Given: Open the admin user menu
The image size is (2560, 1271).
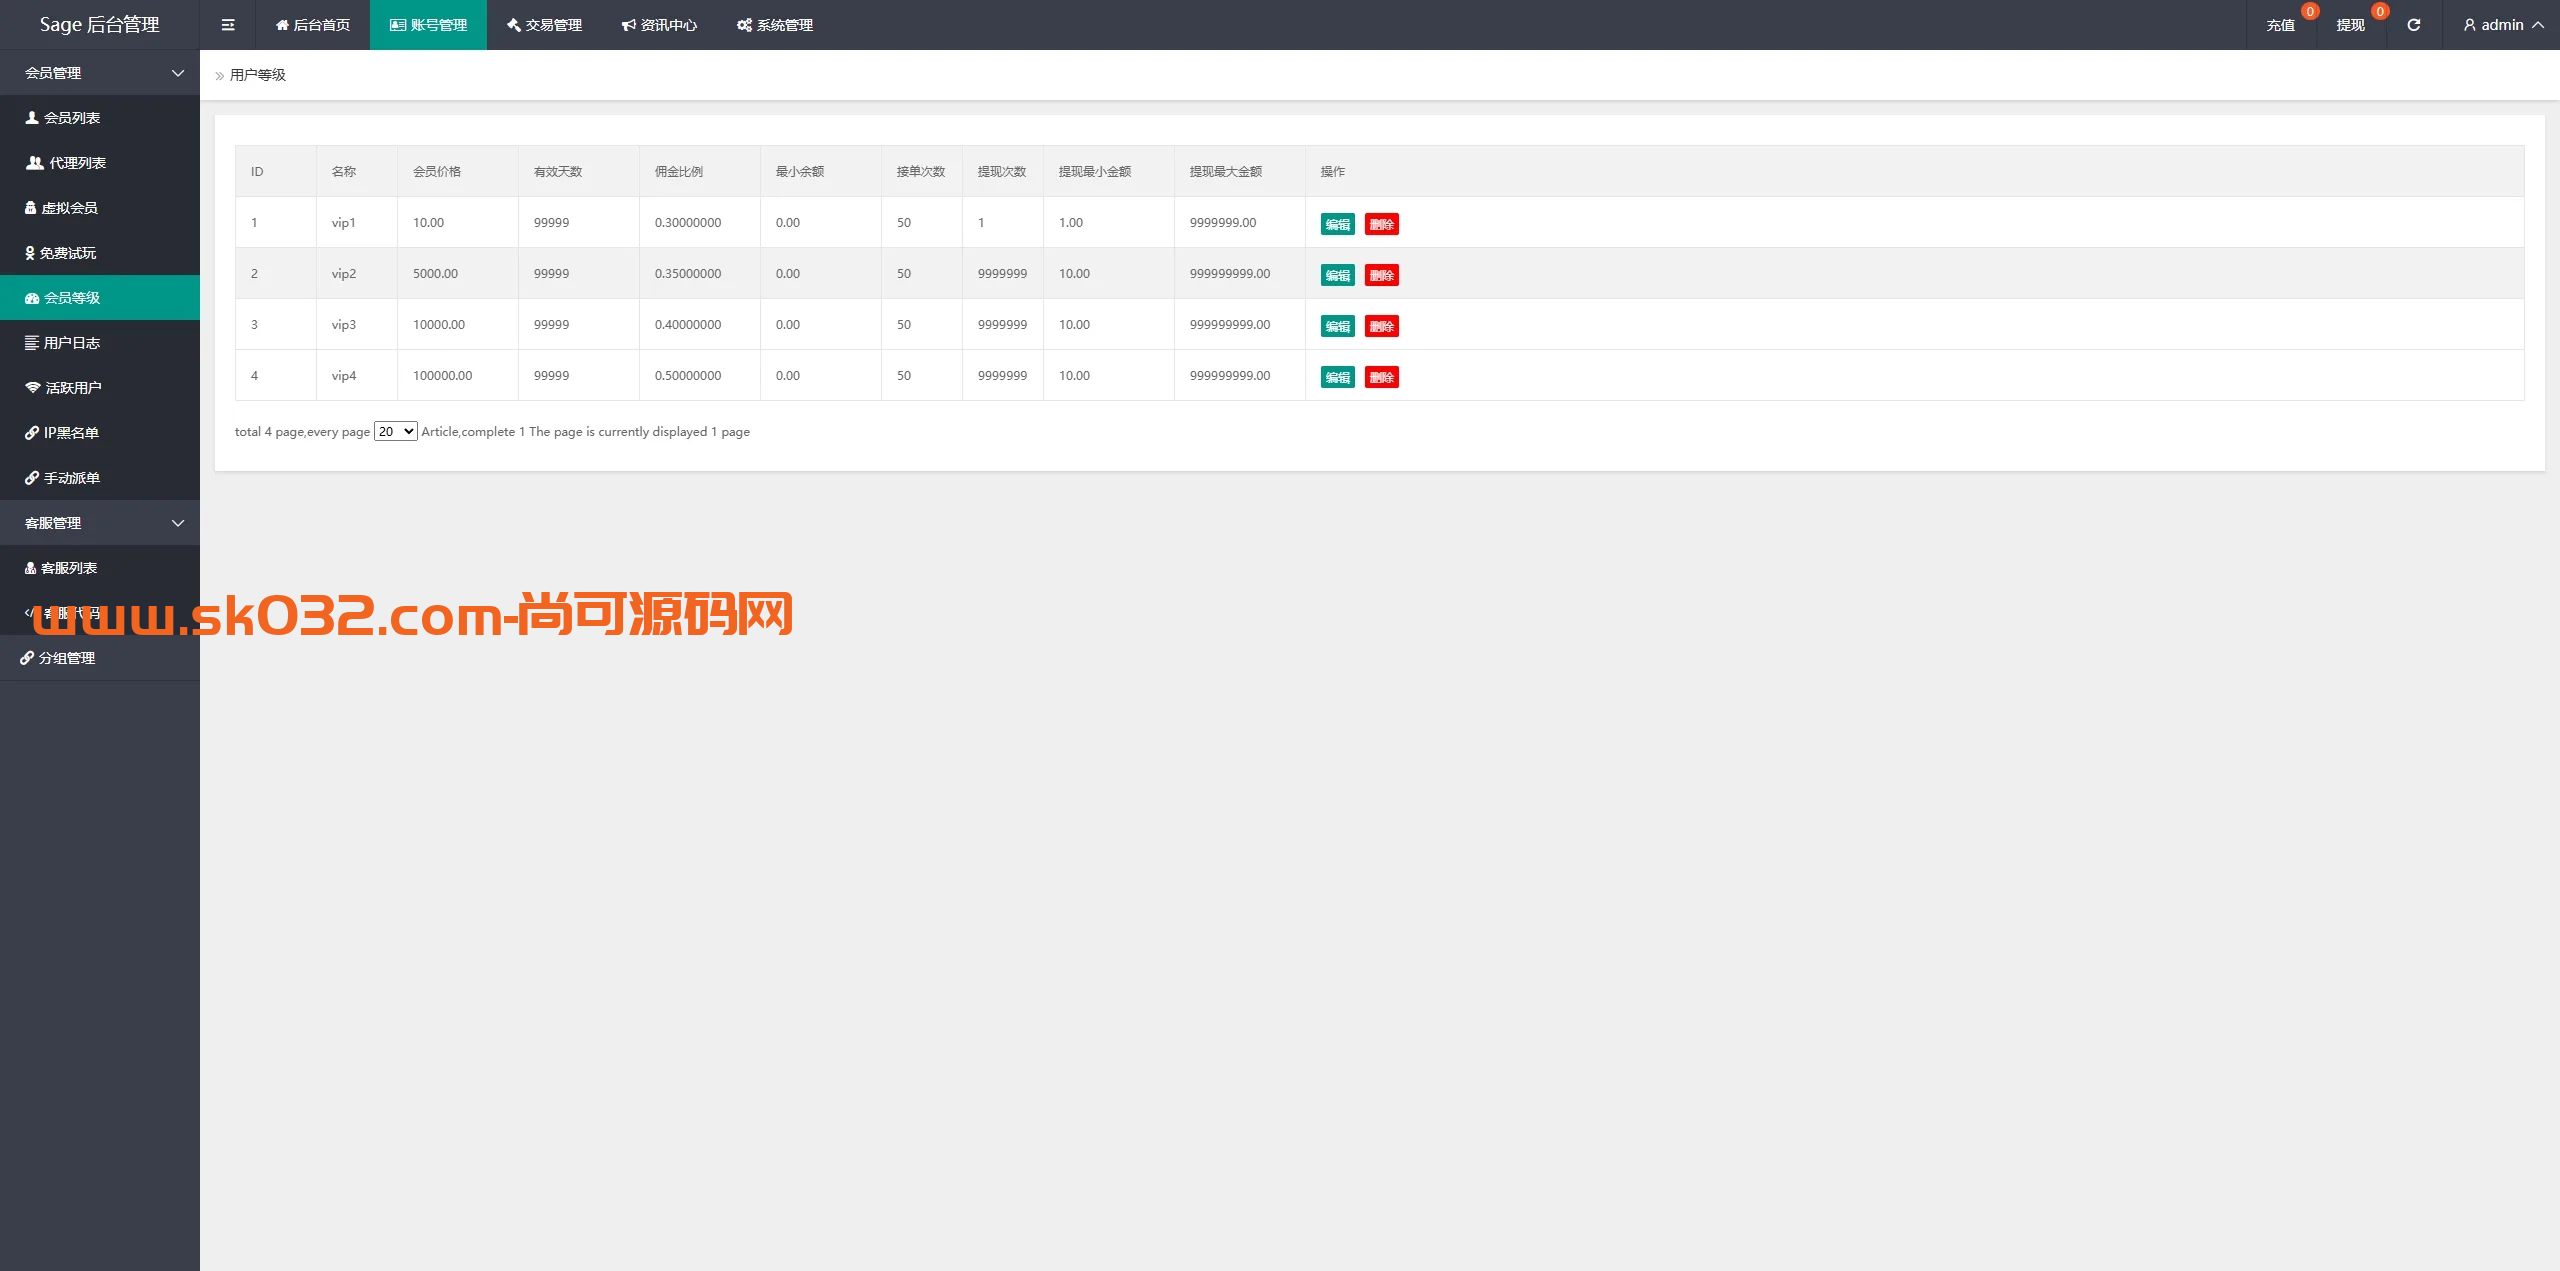Looking at the screenshot, I should pyautogui.click(x=2502, y=25).
